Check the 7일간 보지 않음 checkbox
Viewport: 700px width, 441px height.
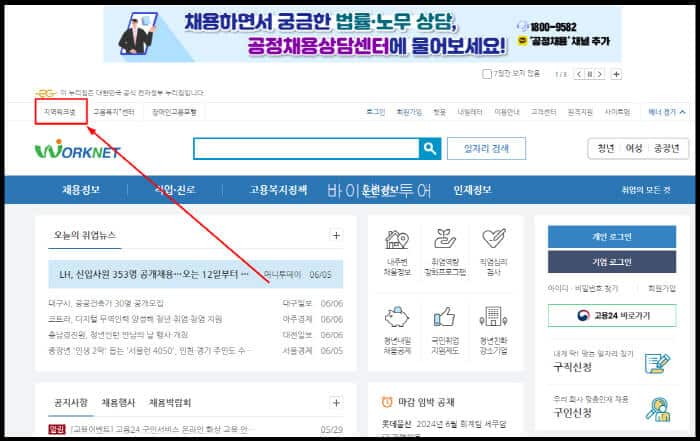click(487, 74)
